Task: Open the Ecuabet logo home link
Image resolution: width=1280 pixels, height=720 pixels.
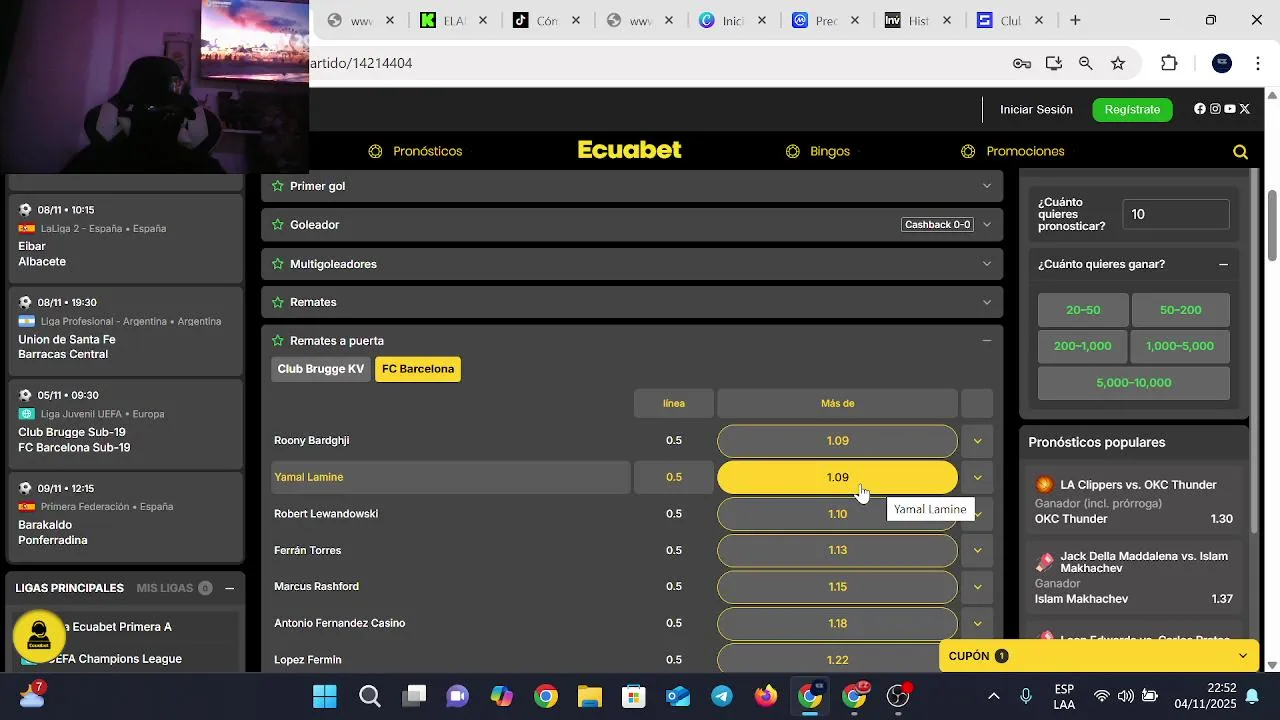Action: click(x=629, y=150)
